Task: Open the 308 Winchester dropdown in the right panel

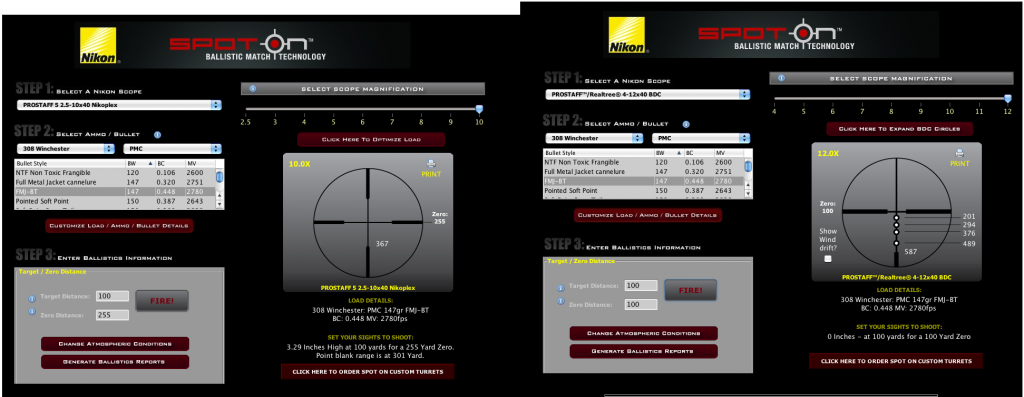Action: 594,138
